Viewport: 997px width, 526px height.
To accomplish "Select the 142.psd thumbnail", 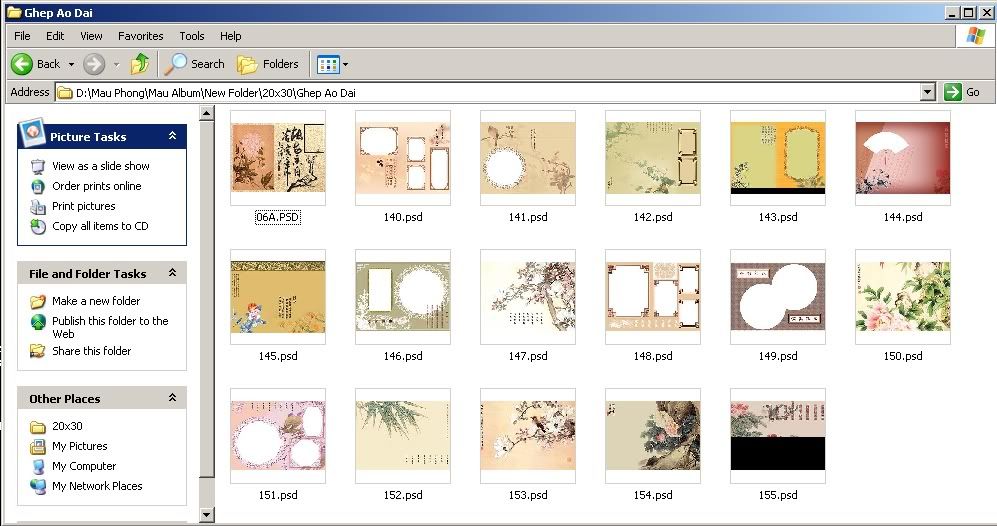I will [x=653, y=158].
